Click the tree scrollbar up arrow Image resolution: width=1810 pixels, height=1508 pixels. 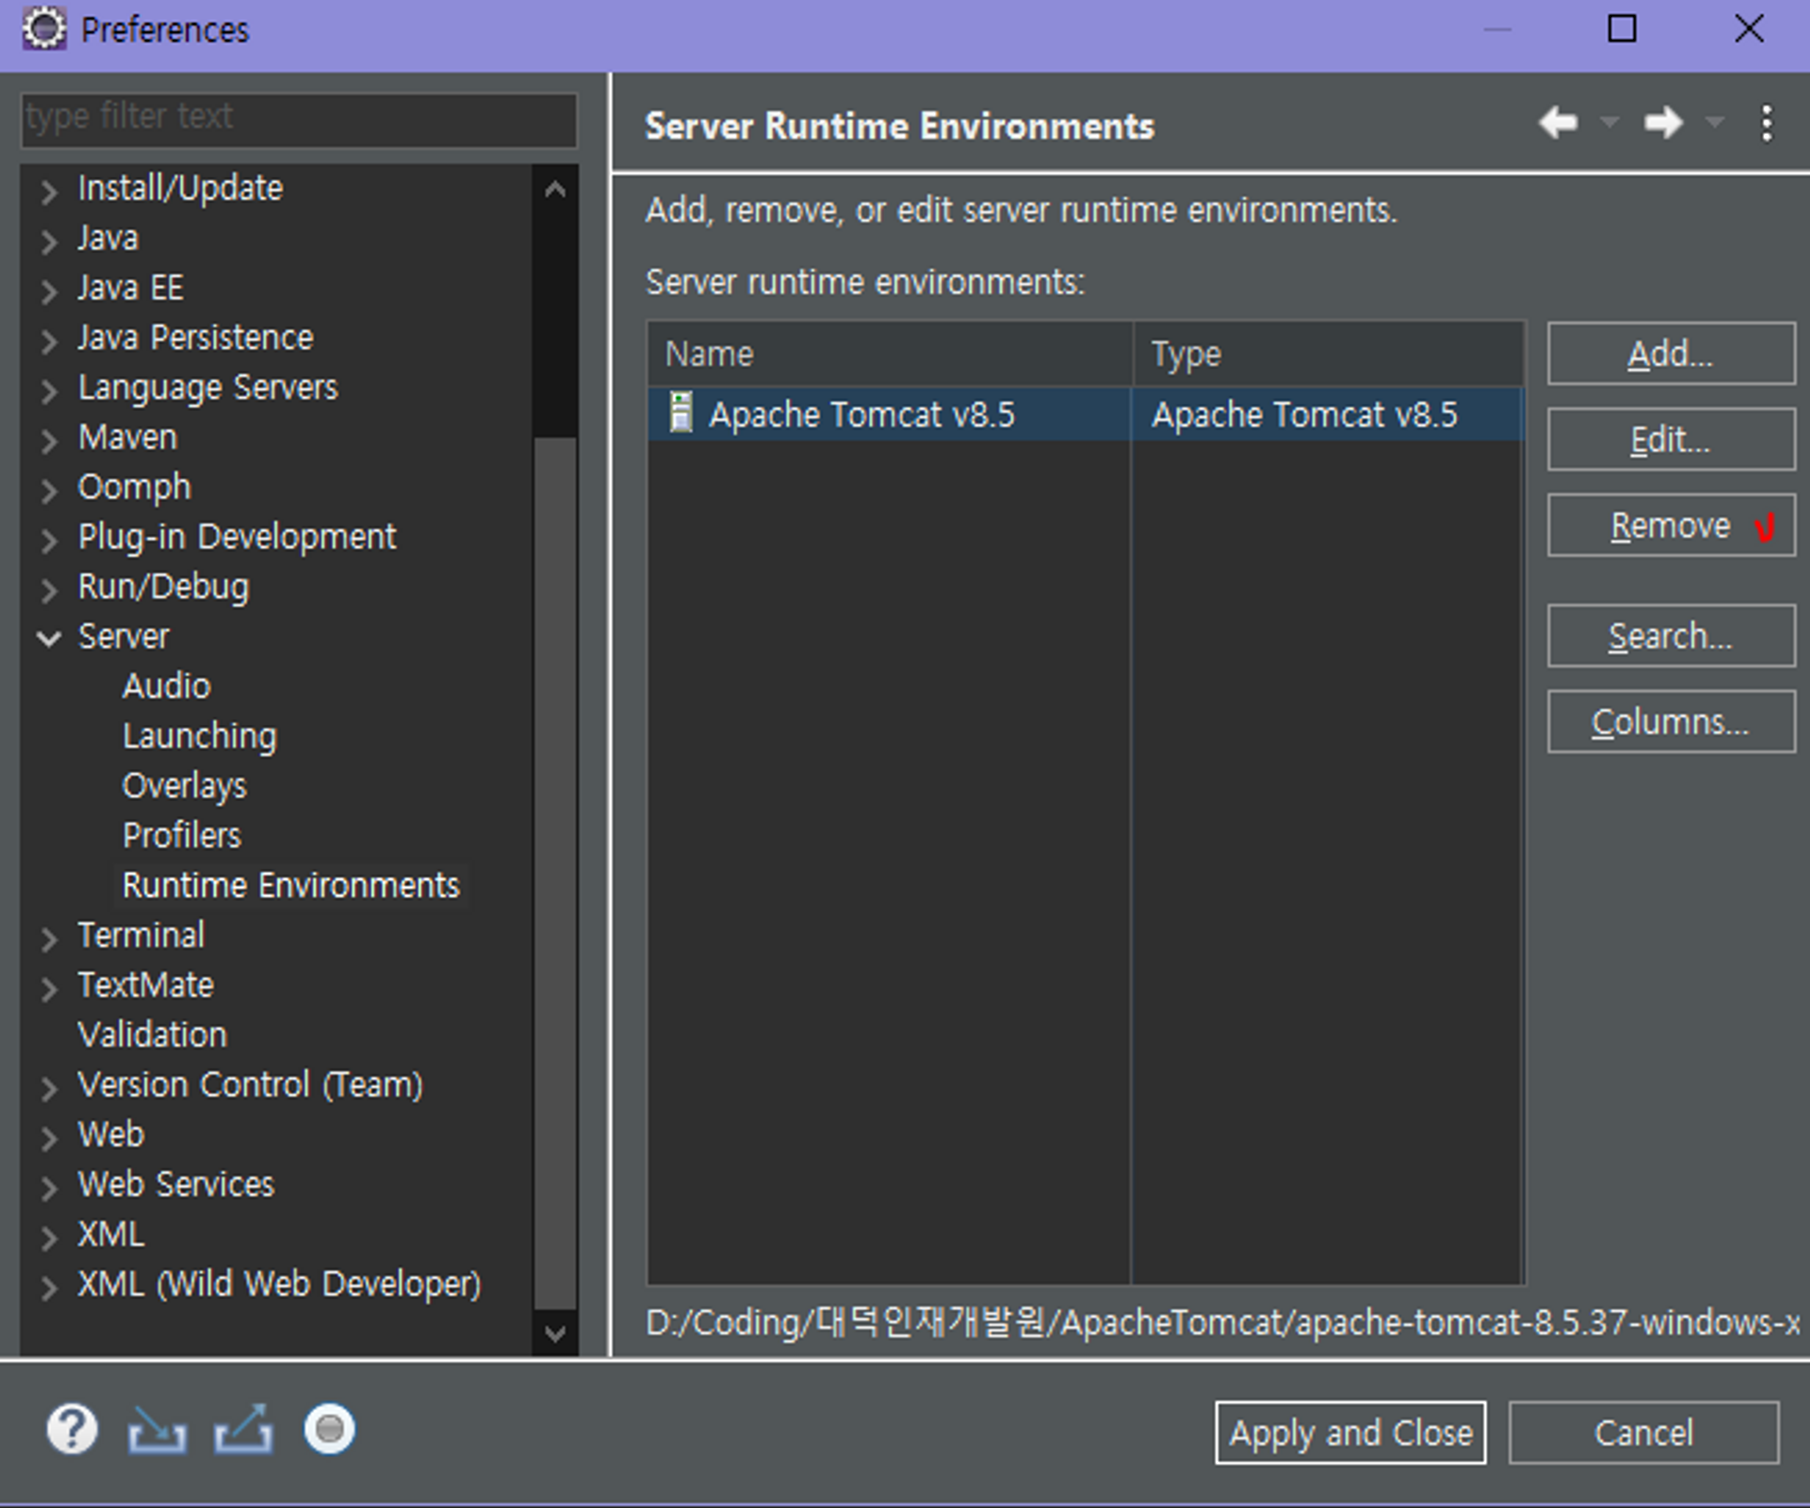pos(555,189)
